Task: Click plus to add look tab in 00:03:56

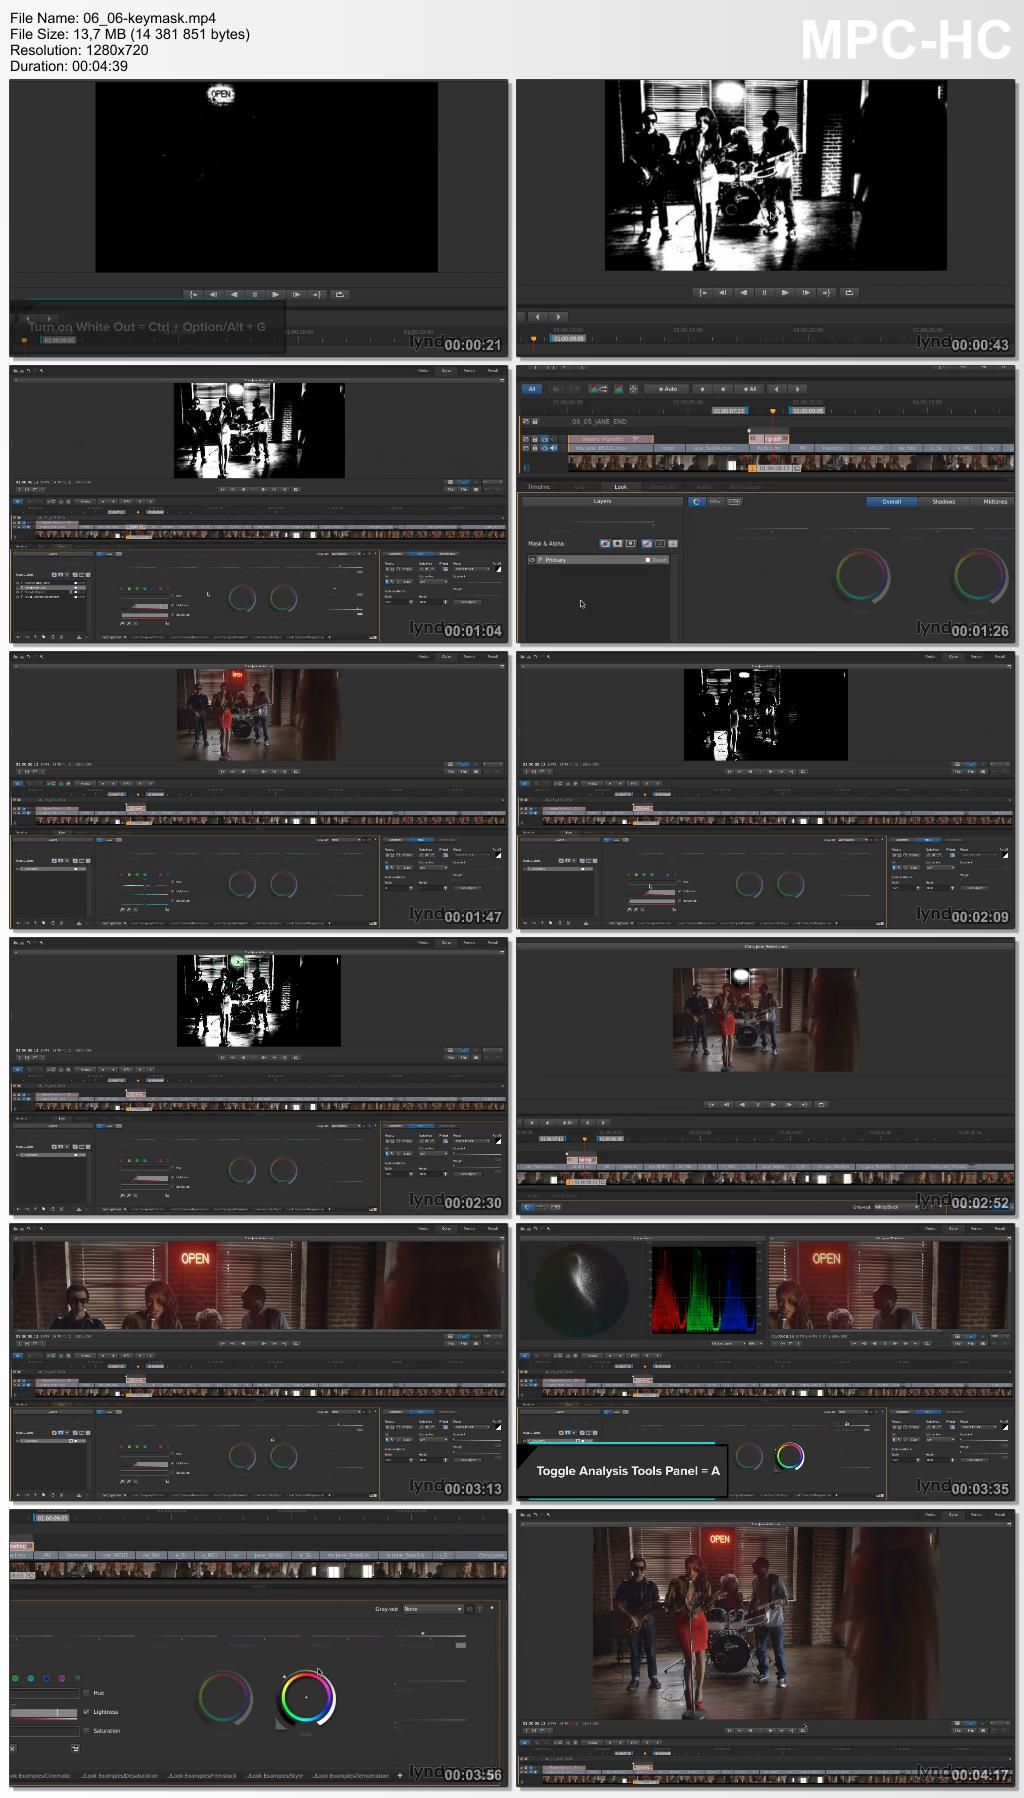Action: [400, 1775]
